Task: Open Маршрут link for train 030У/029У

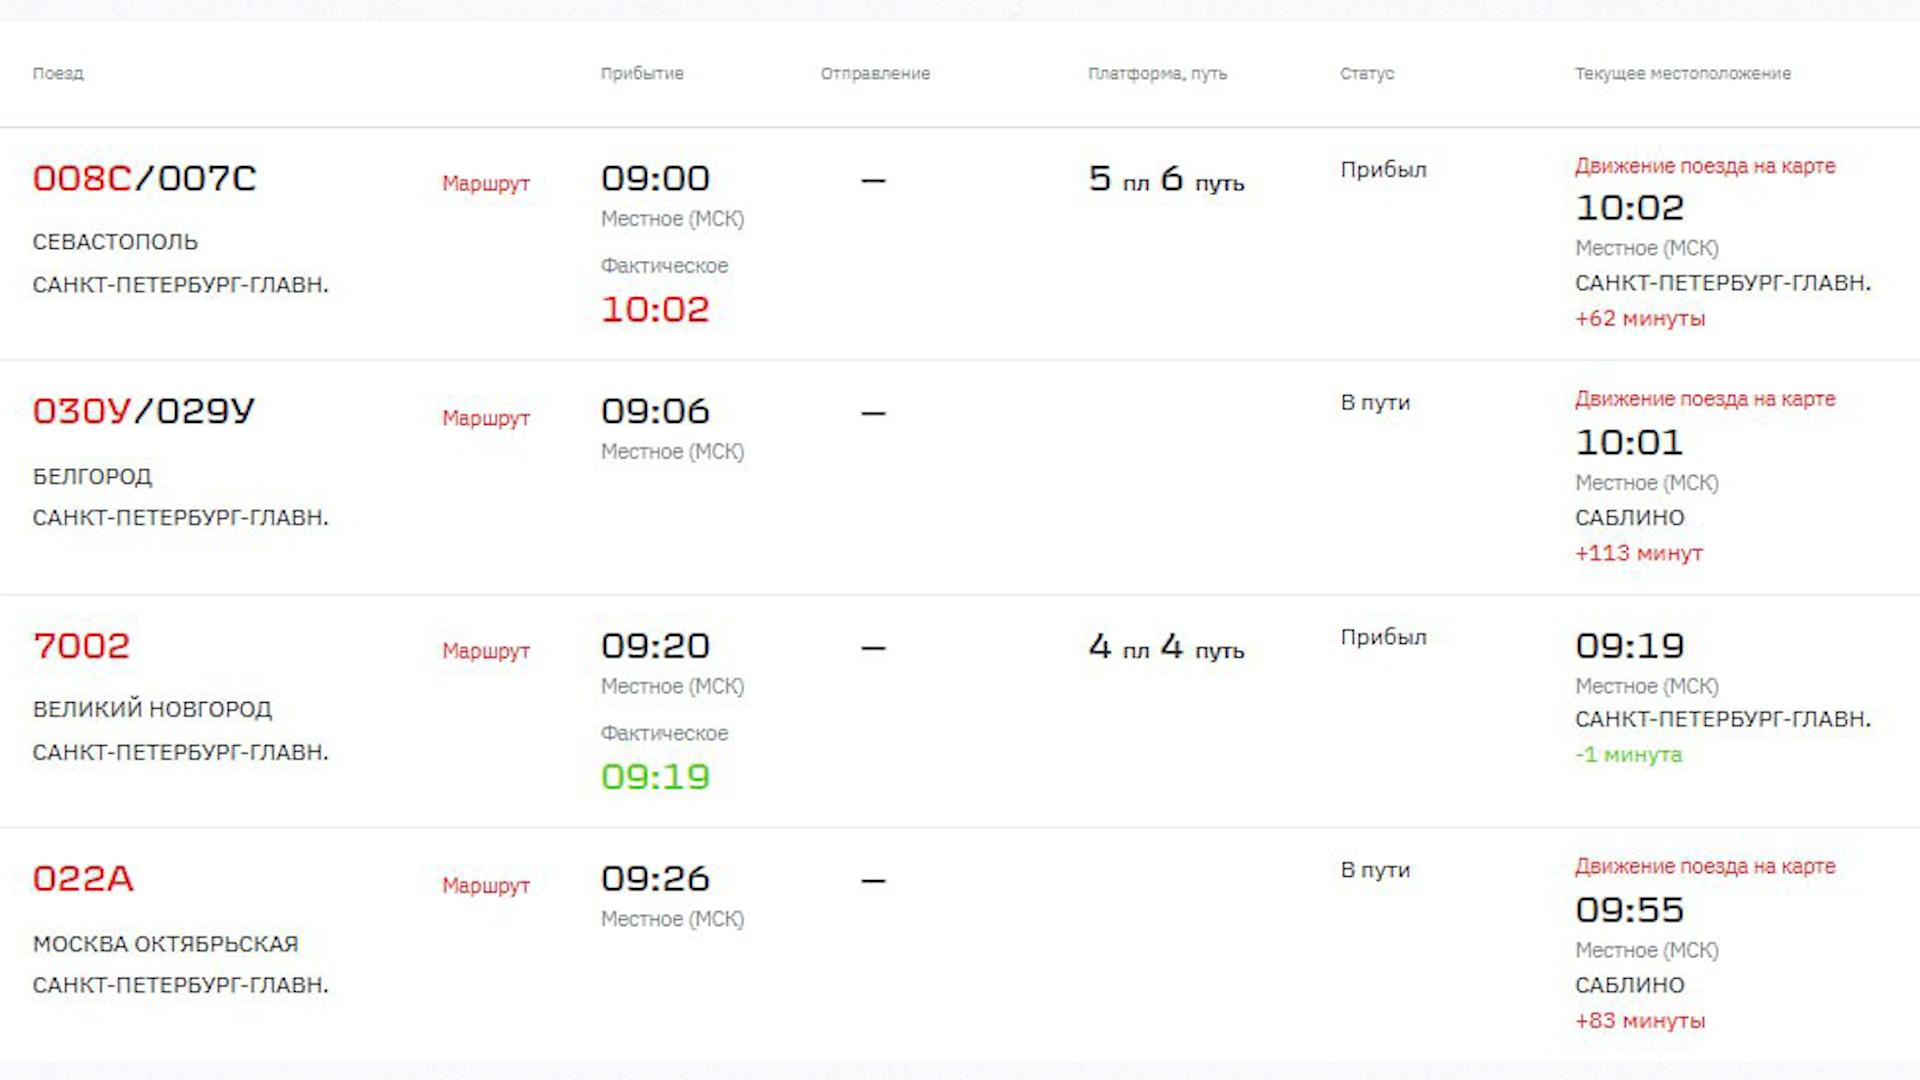Action: click(x=486, y=418)
